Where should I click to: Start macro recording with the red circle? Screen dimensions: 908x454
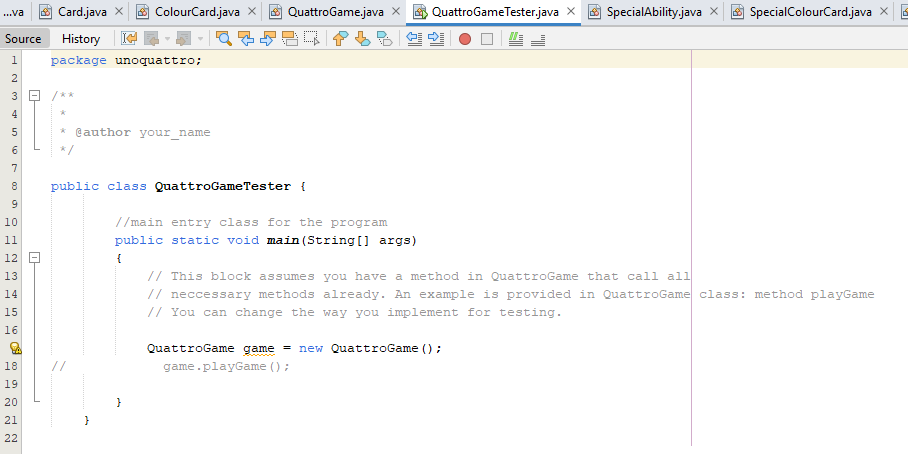(465, 39)
